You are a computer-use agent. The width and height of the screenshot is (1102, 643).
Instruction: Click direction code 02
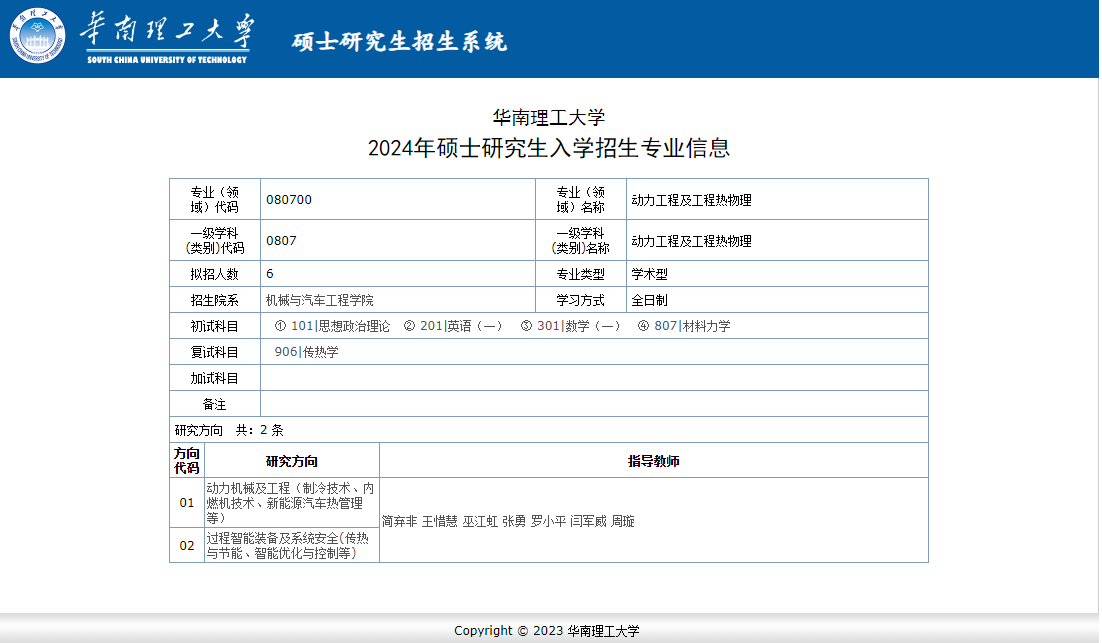(187, 545)
